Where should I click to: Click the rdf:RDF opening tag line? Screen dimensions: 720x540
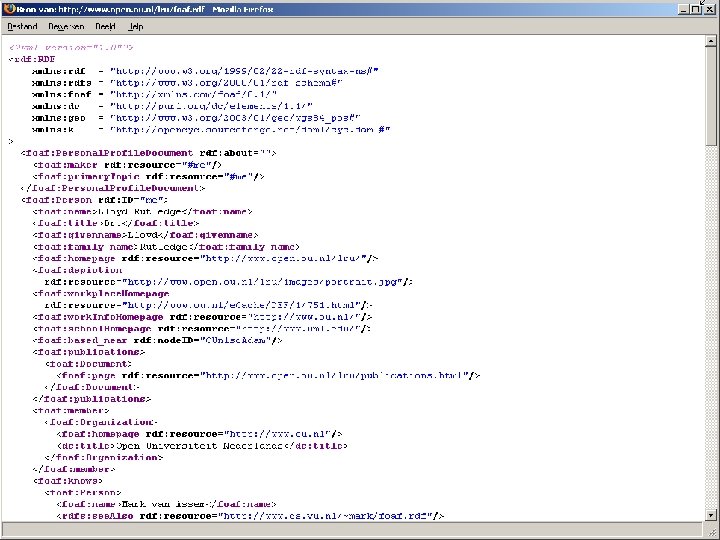(32, 59)
